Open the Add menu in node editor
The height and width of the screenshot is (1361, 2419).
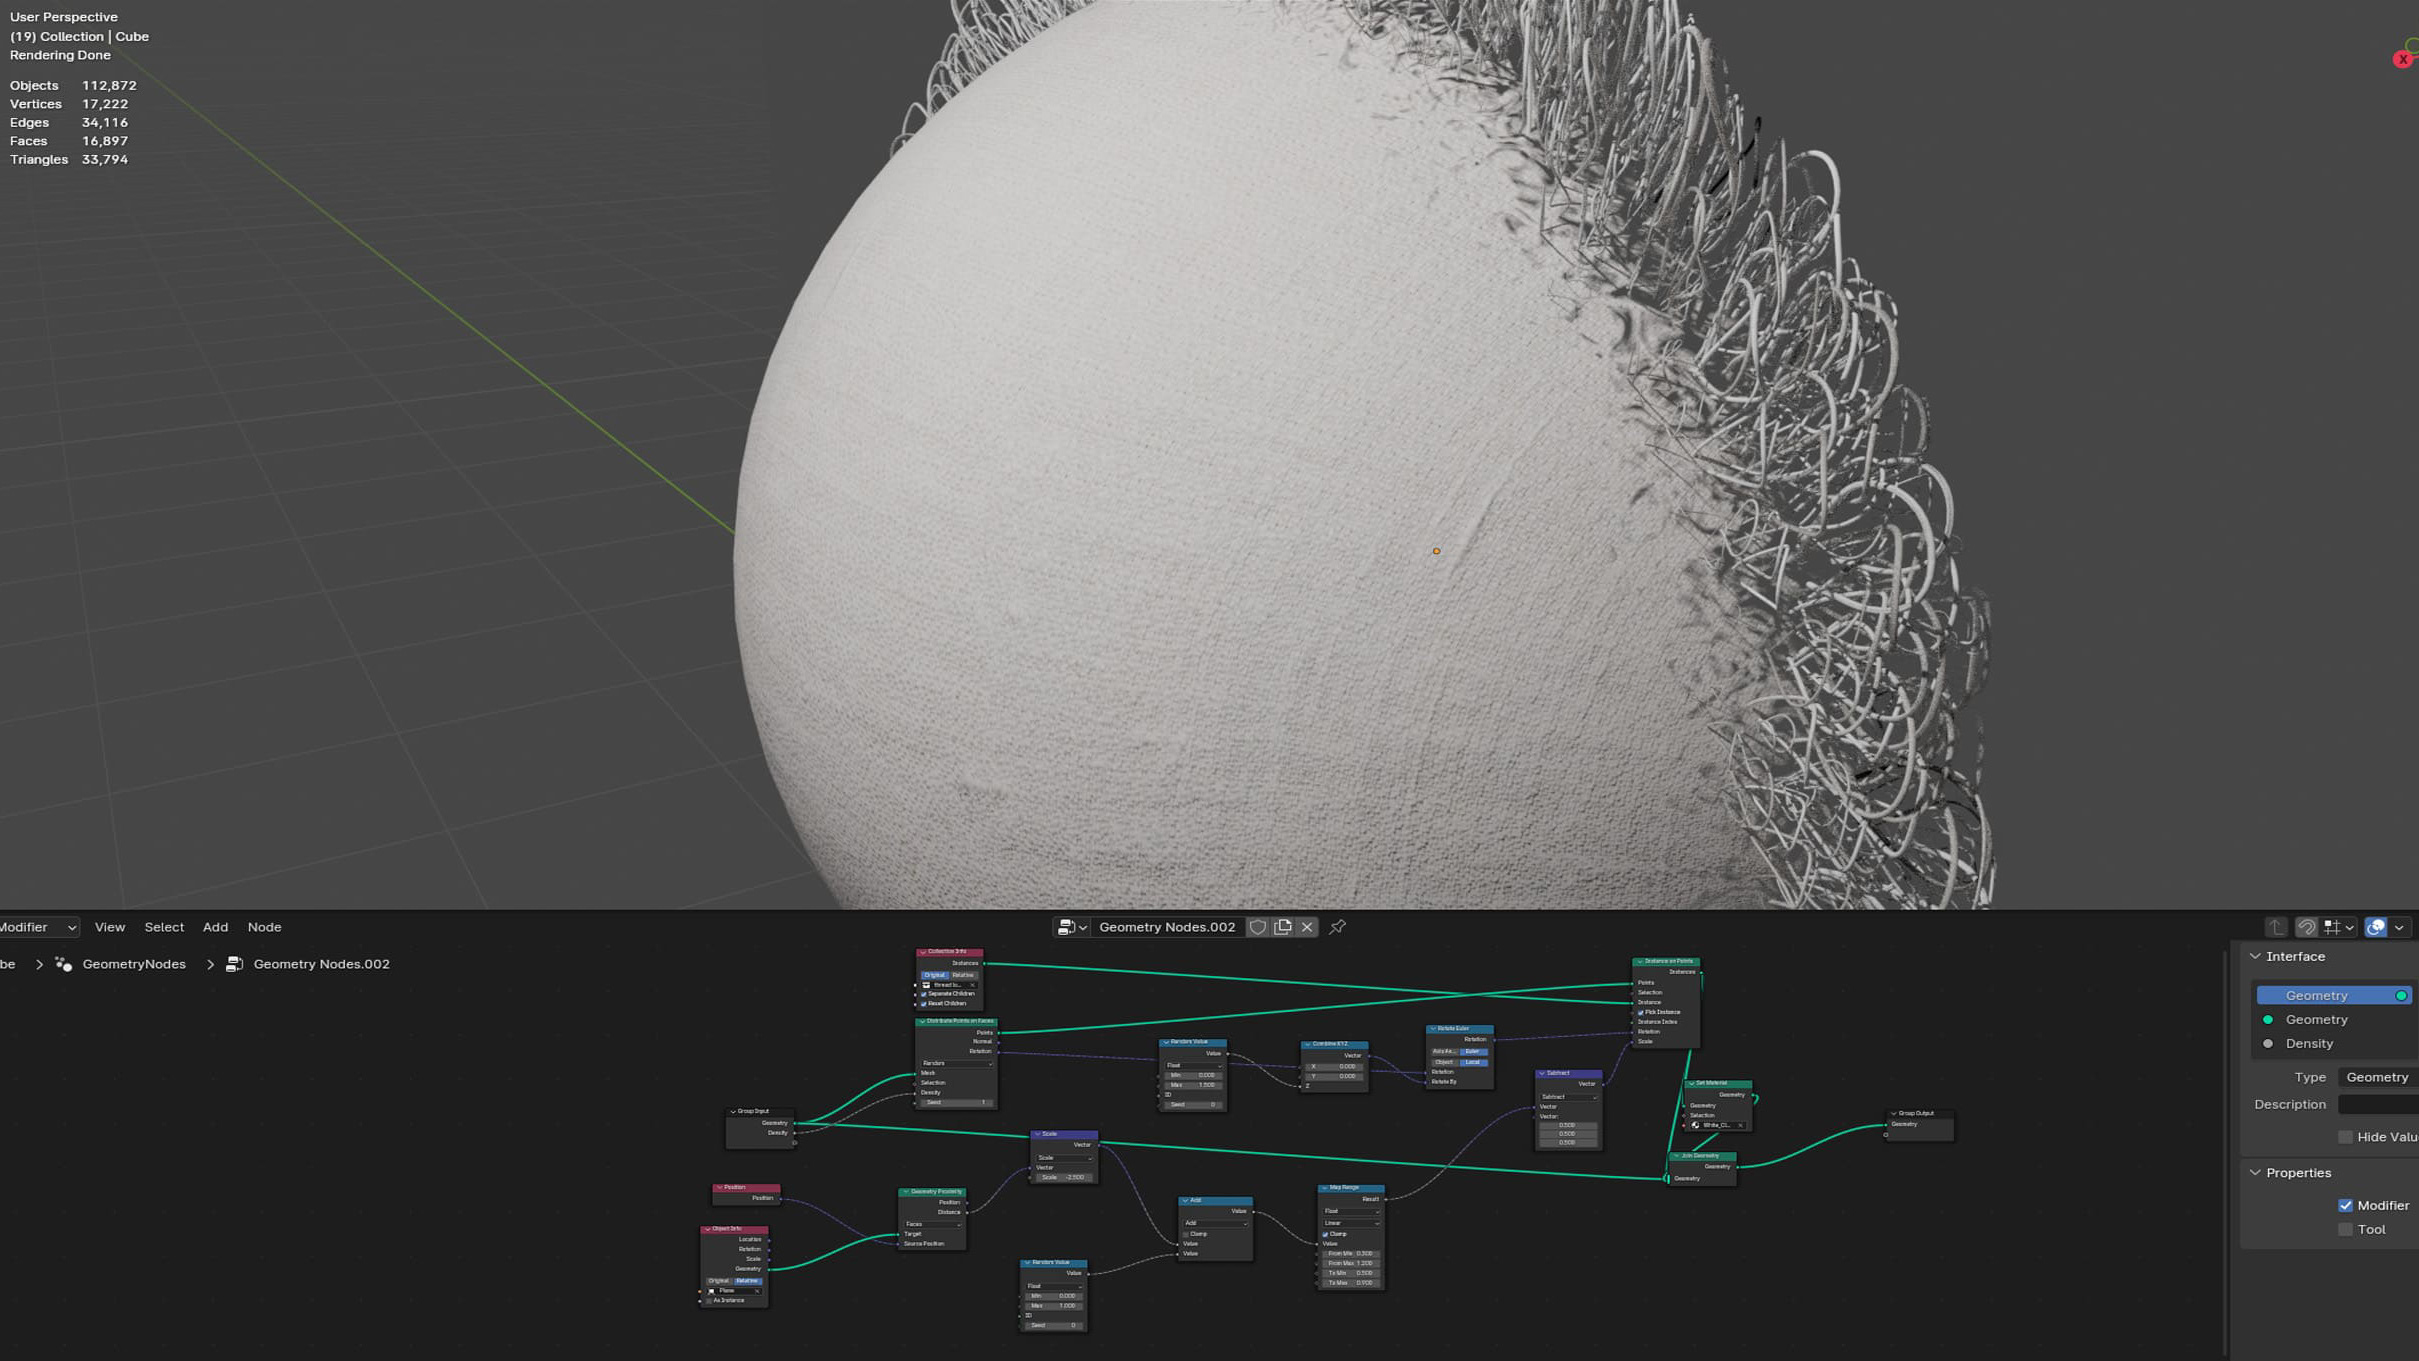tap(215, 927)
